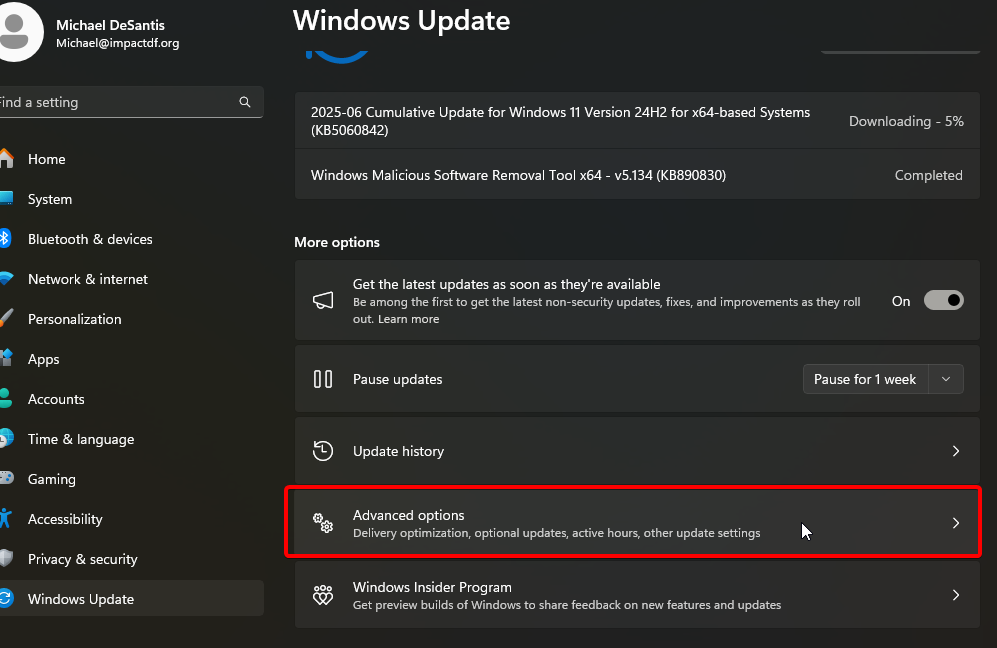Open Privacy & security settings
The height and width of the screenshot is (648, 997).
click(x=83, y=560)
